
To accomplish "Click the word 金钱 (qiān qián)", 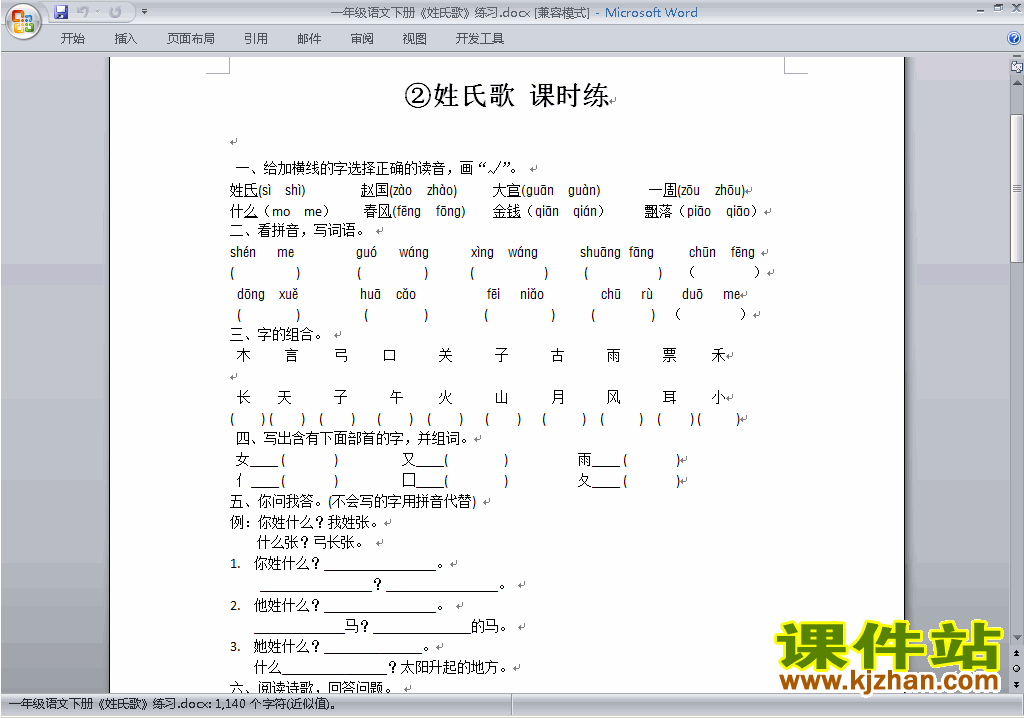I will click(549, 212).
